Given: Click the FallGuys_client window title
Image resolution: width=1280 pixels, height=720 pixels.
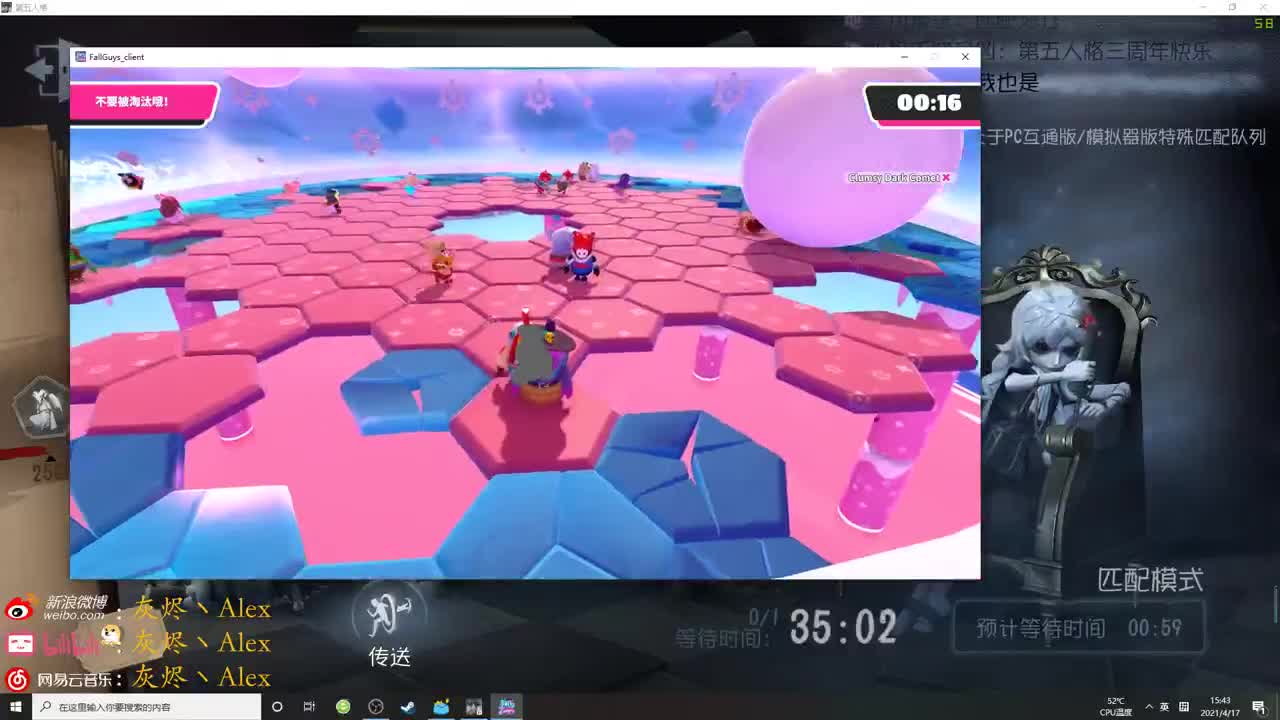Looking at the screenshot, I should point(116,57).
